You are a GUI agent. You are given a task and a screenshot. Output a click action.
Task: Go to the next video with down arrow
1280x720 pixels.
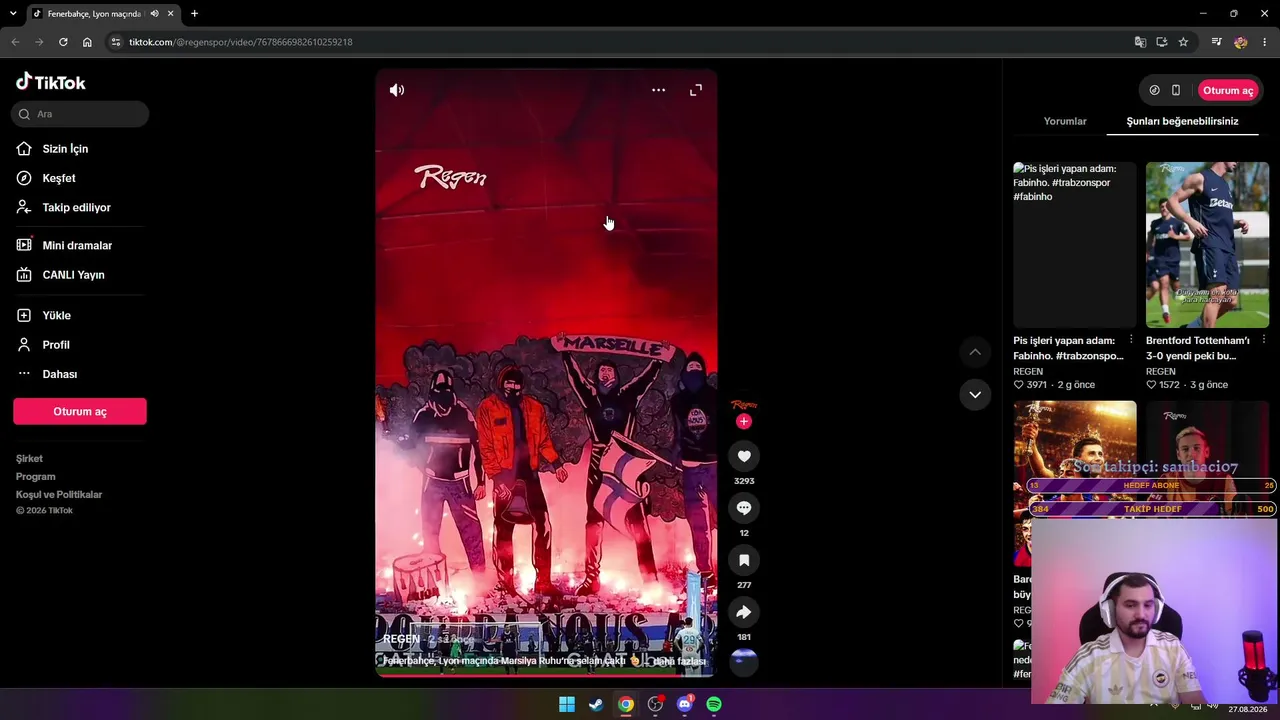tap(975, 394)
